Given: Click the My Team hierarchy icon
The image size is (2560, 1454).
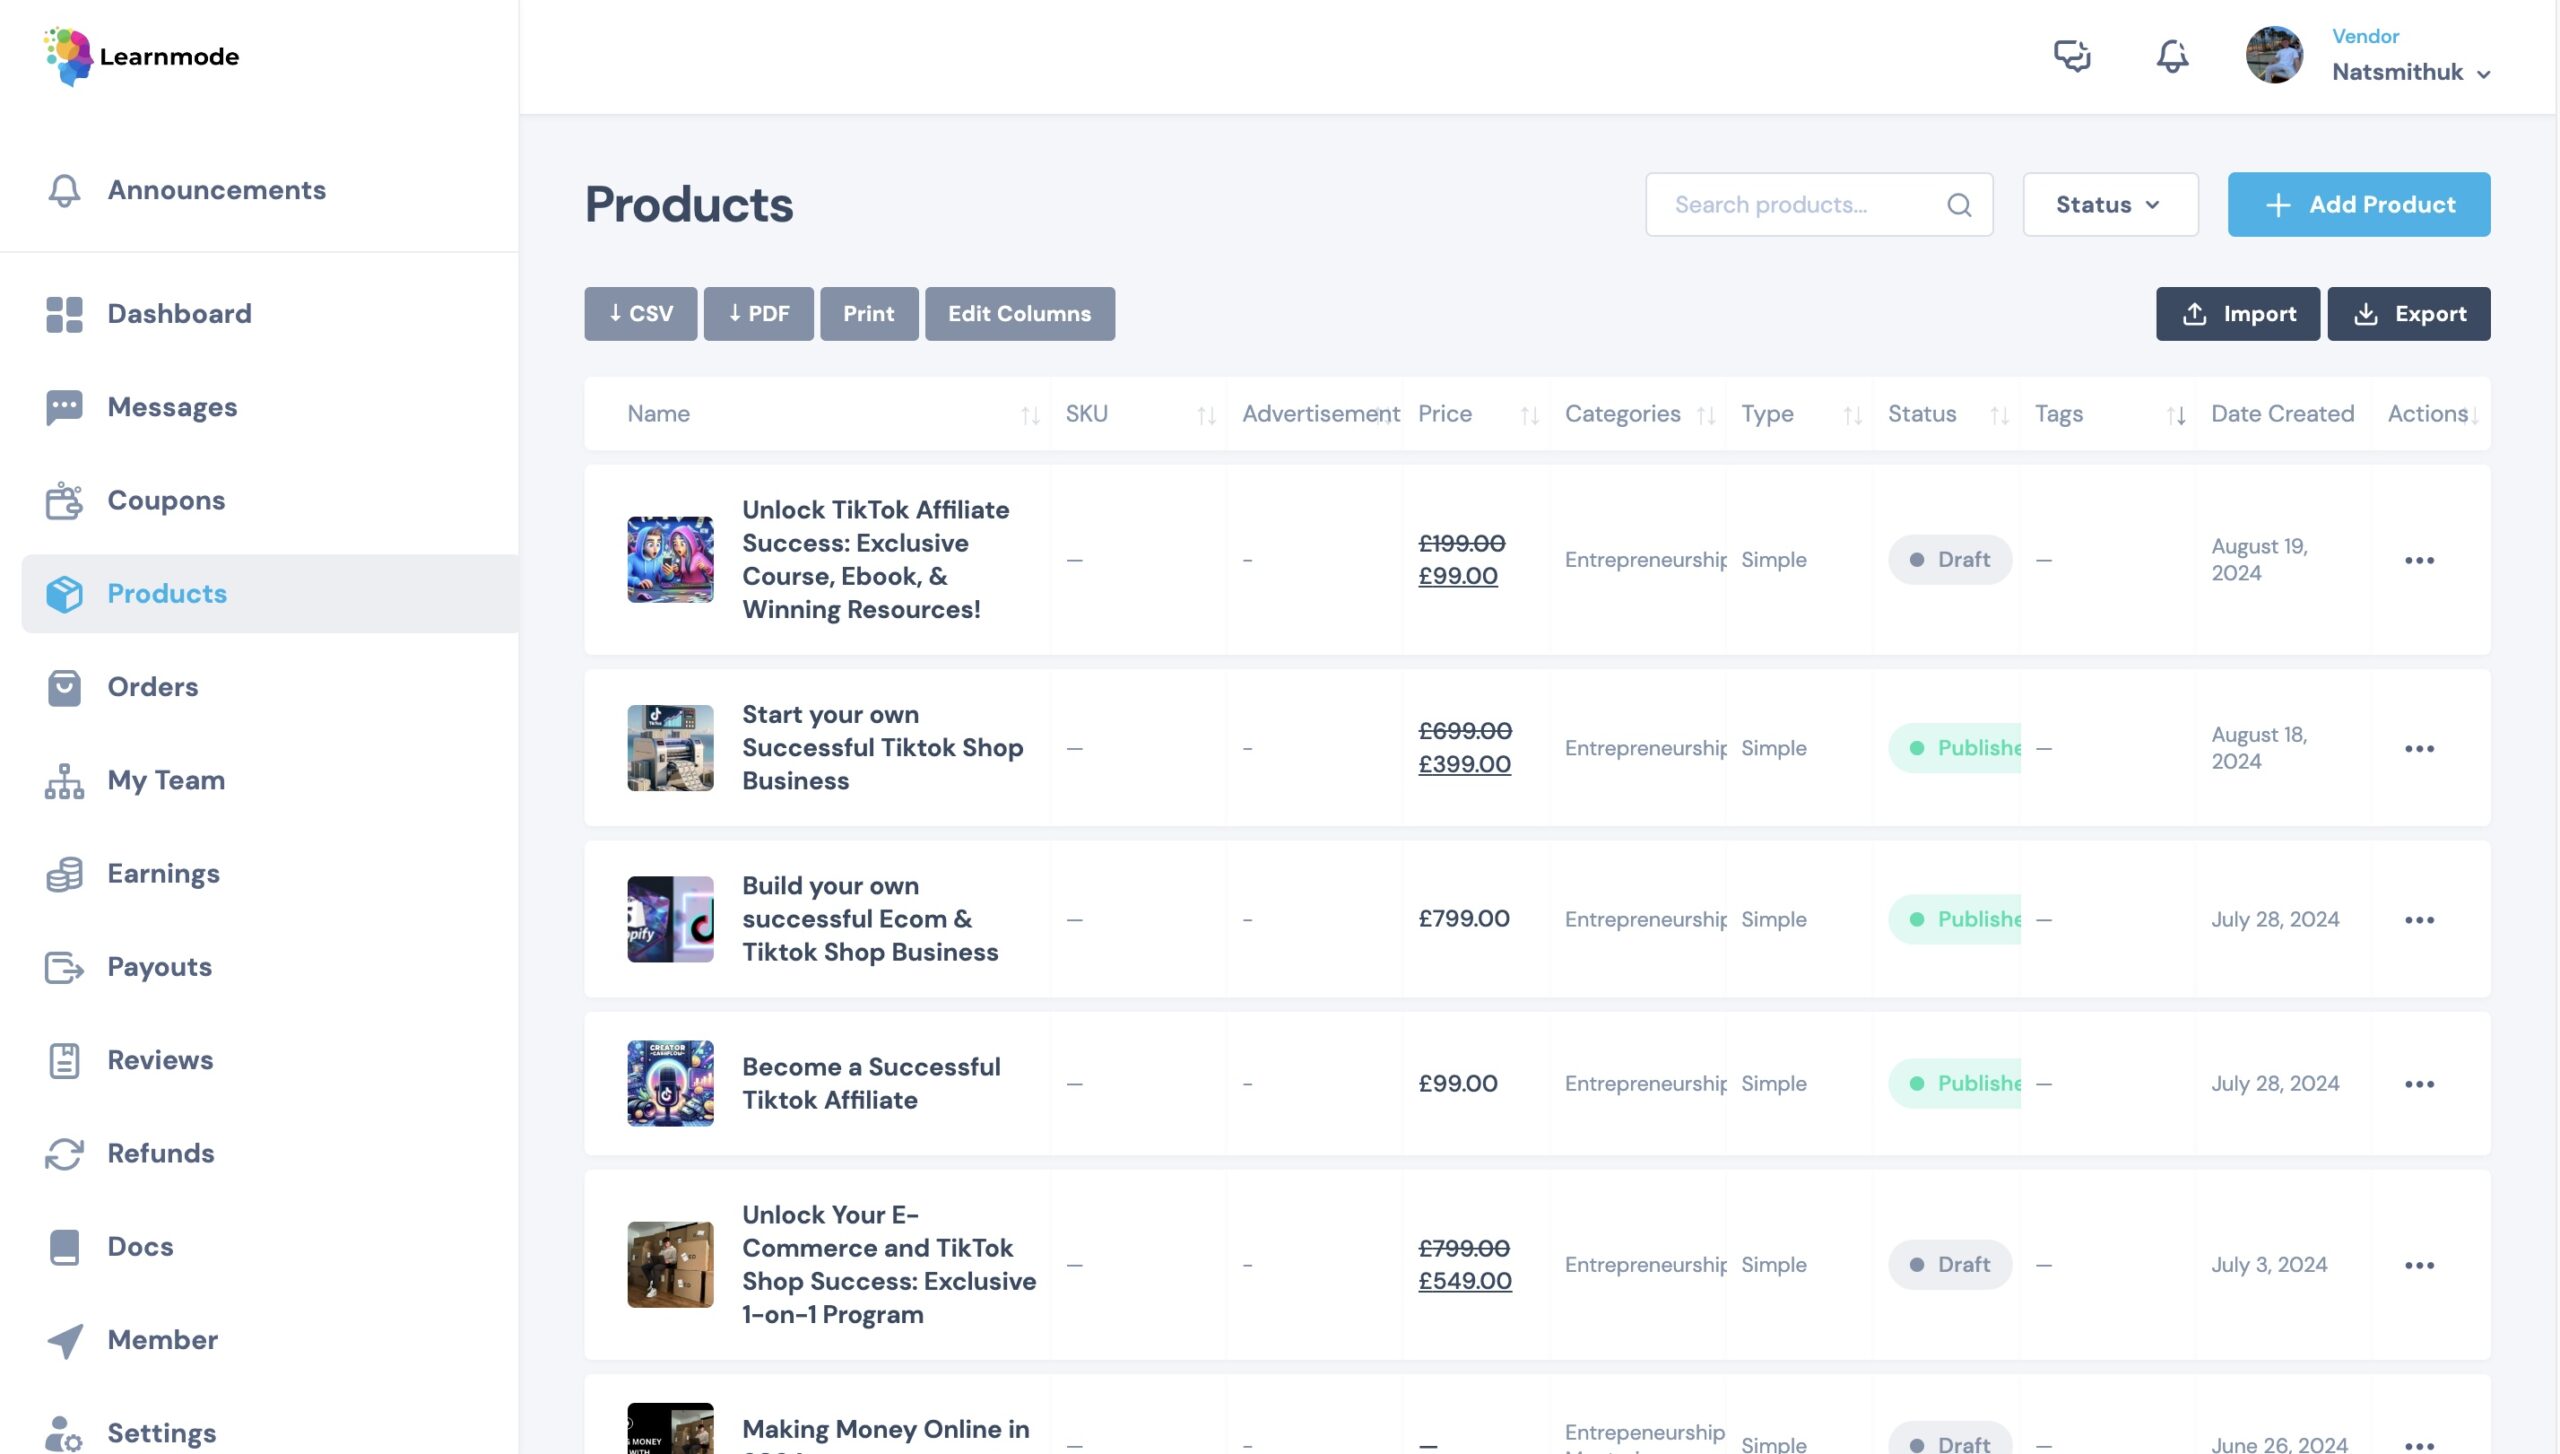Looking at the screenshot, I should pos(64,781).
